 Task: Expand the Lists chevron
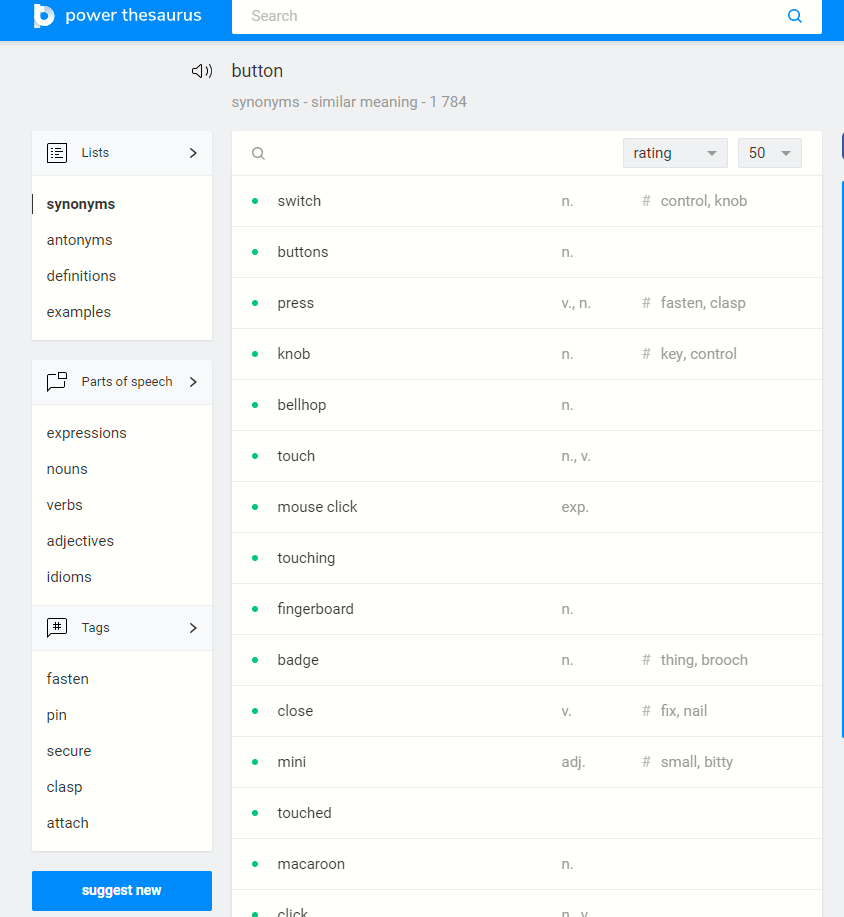click(x=193, y=153)
